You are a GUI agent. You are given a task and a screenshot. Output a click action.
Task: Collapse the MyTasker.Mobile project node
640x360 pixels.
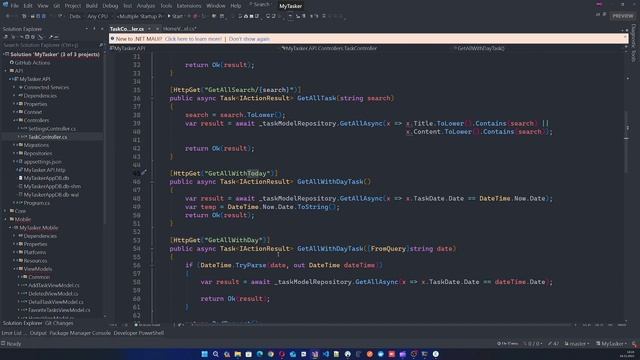click(10, 228)
